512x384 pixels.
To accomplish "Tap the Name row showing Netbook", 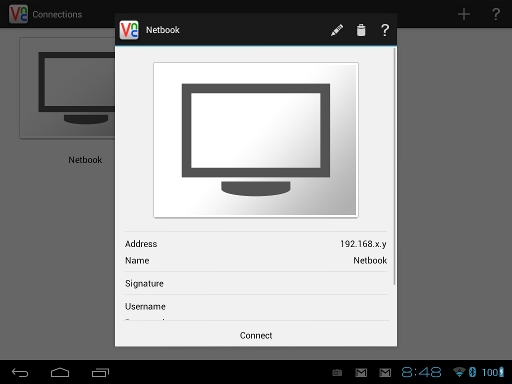I will pyautogui.click(x=256, y=260).
